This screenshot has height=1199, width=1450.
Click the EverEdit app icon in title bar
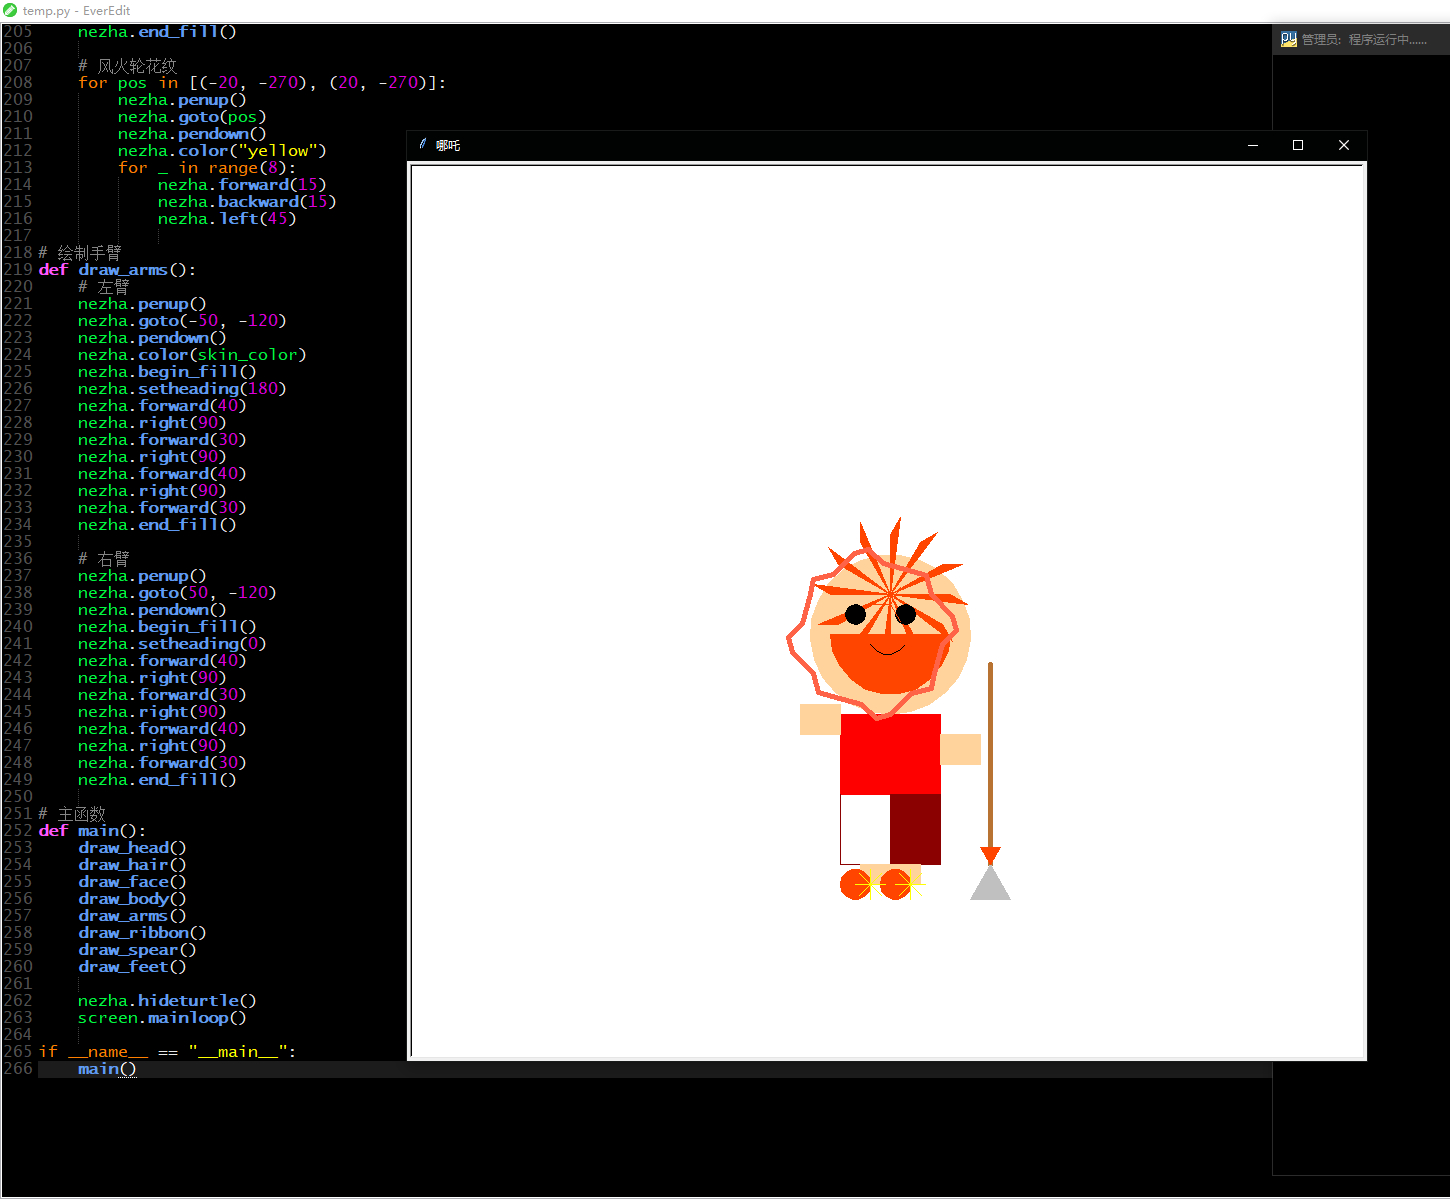point(10,10)
